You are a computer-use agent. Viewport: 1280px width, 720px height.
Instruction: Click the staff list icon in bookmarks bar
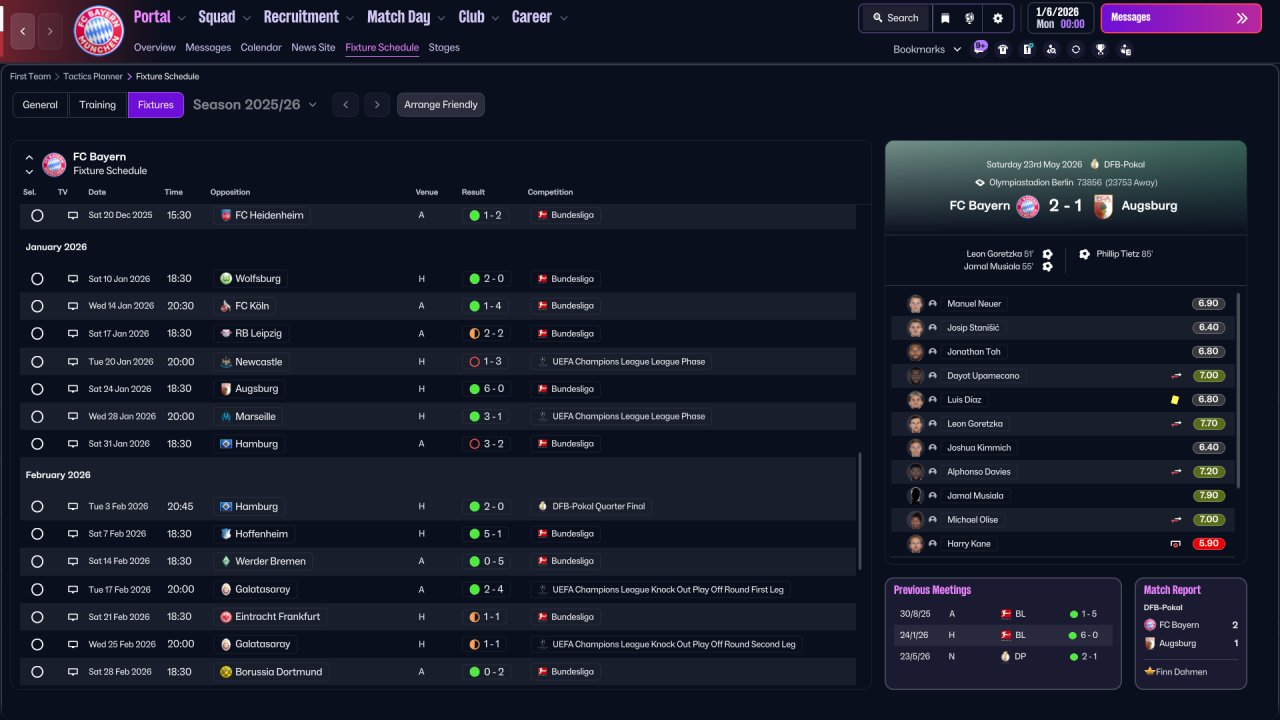tap(1126, 49)
